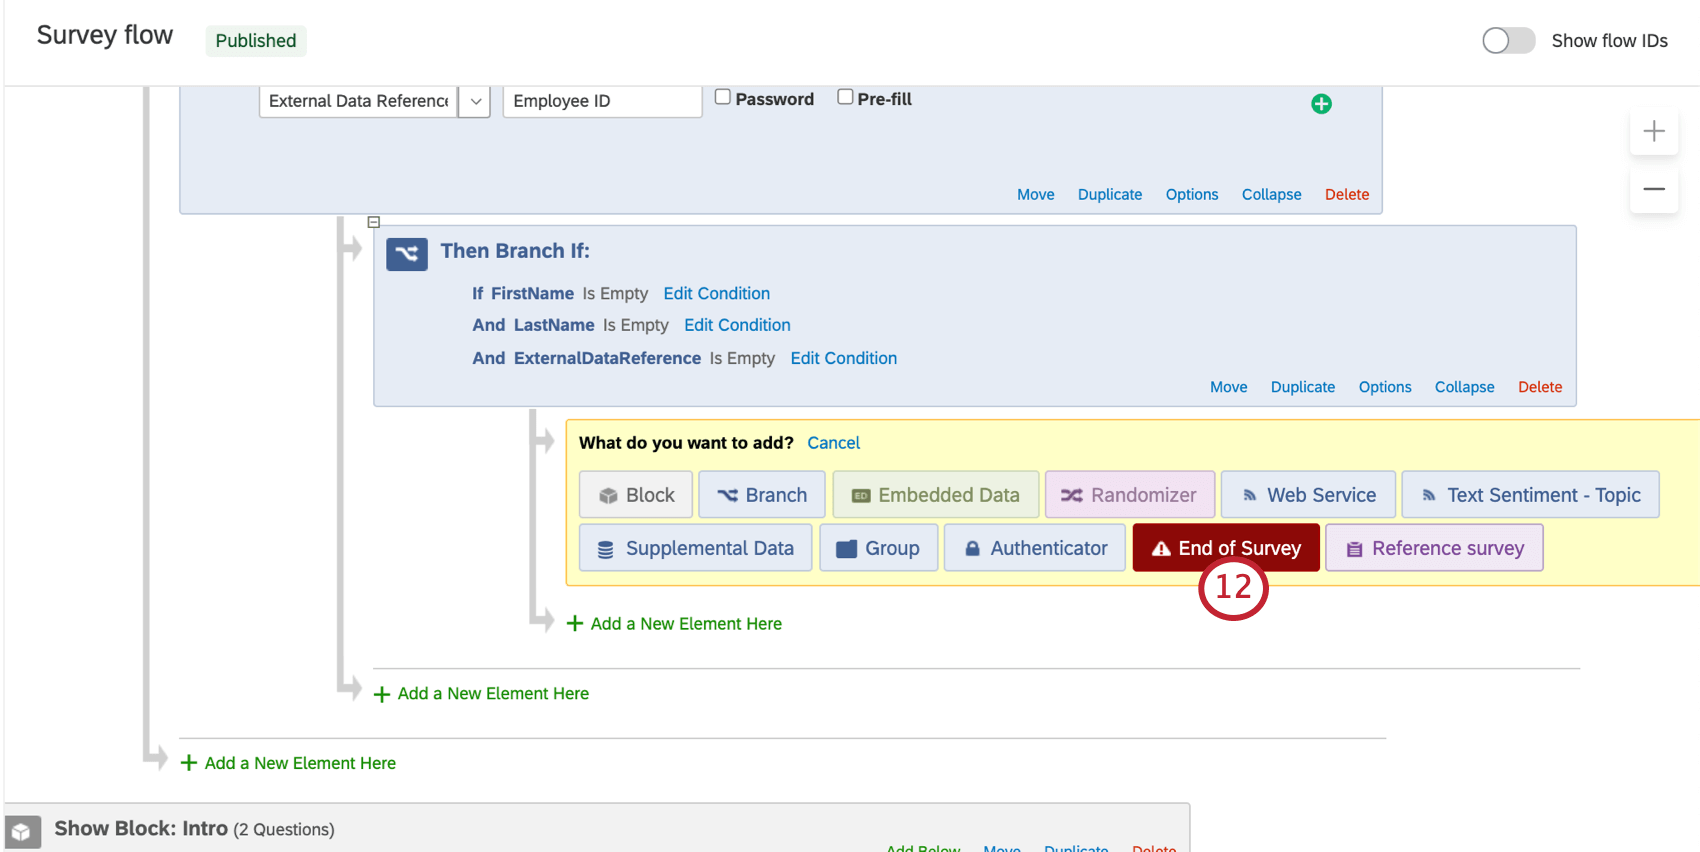
Task: Click the Show Block: Intro title
Action: click(141, 829)
